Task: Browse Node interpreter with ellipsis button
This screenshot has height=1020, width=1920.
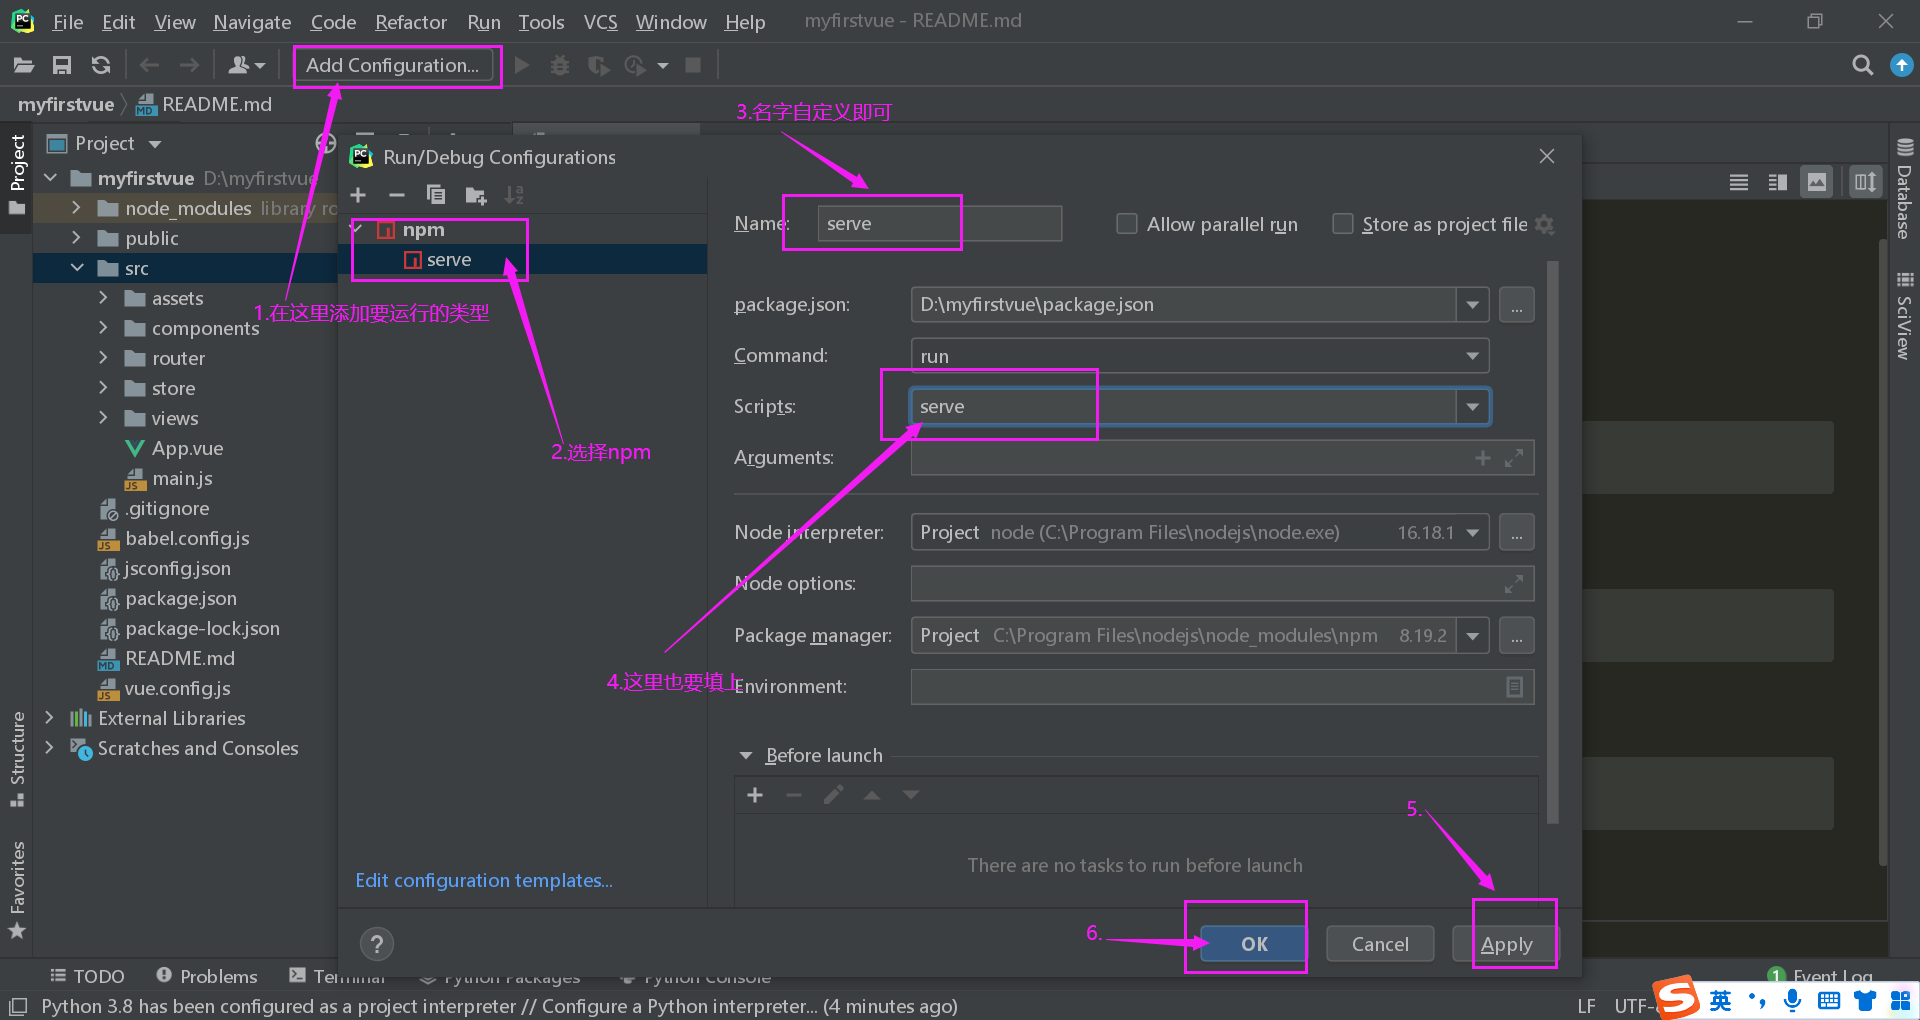Action: (x=1517, y=533)
